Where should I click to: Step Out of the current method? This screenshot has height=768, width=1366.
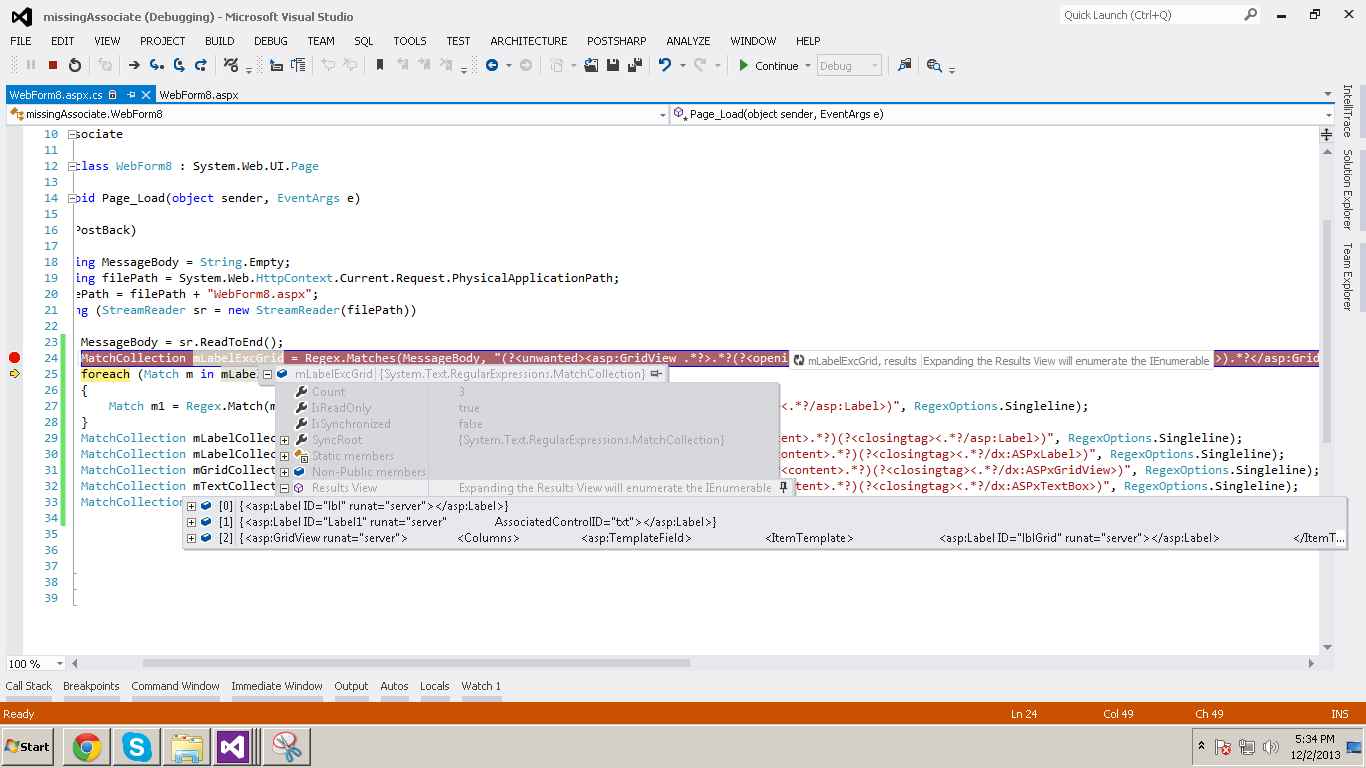[201, 65]
